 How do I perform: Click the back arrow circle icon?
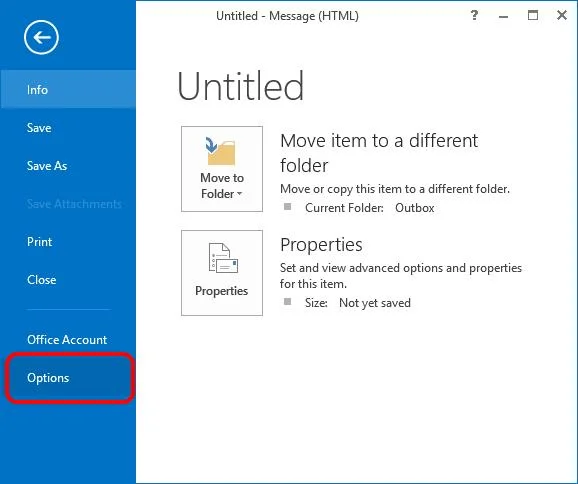click(41, 37)
